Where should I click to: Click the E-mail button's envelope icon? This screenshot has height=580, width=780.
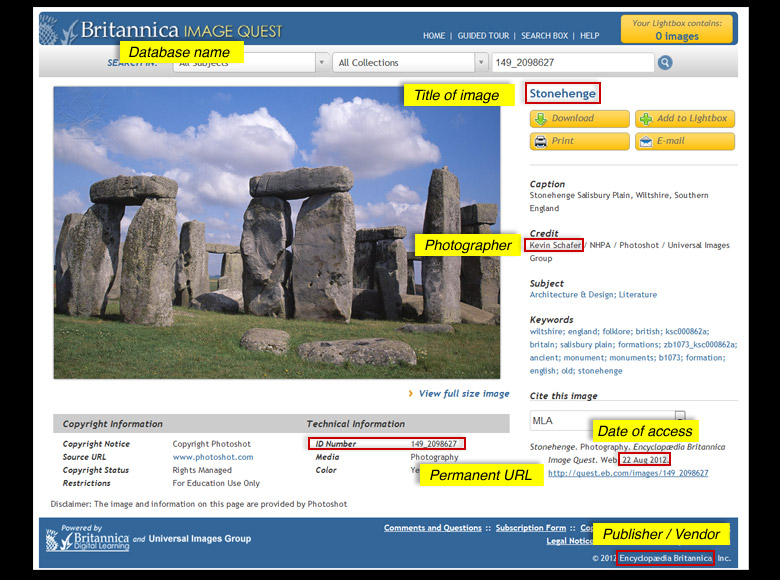(x=644, y=141)
